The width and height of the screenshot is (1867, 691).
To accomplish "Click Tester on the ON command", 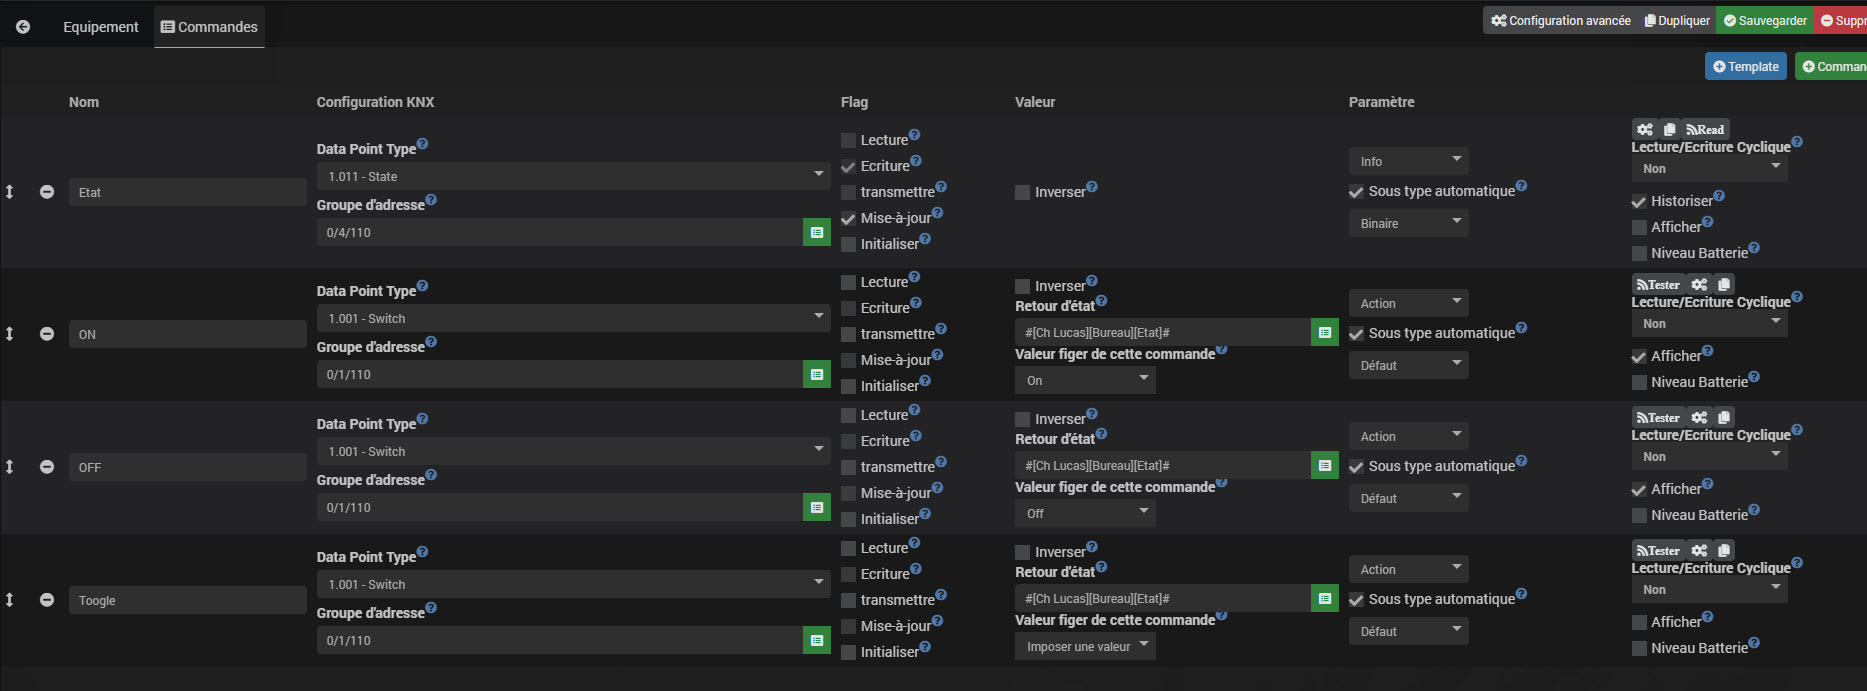I will click(x=1658, y=284).
